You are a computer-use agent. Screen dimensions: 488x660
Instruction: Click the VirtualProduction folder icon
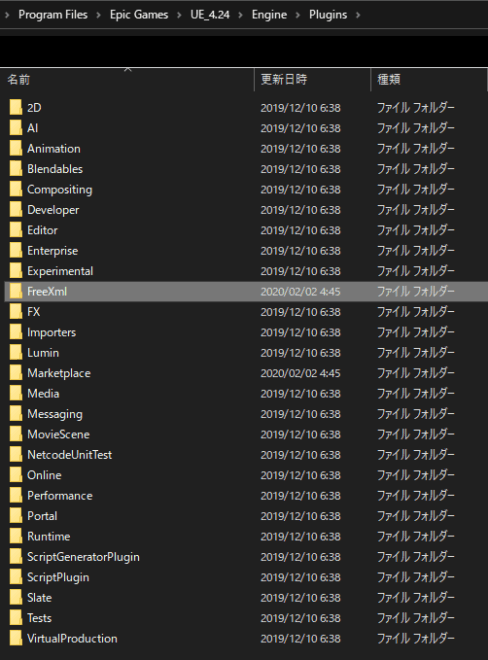[x=16, y=638]
